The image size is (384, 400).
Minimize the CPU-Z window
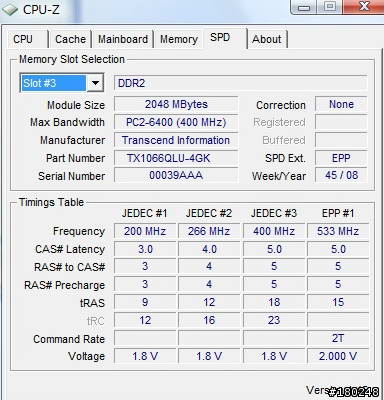pyautogui.click(x=304, y=7)
